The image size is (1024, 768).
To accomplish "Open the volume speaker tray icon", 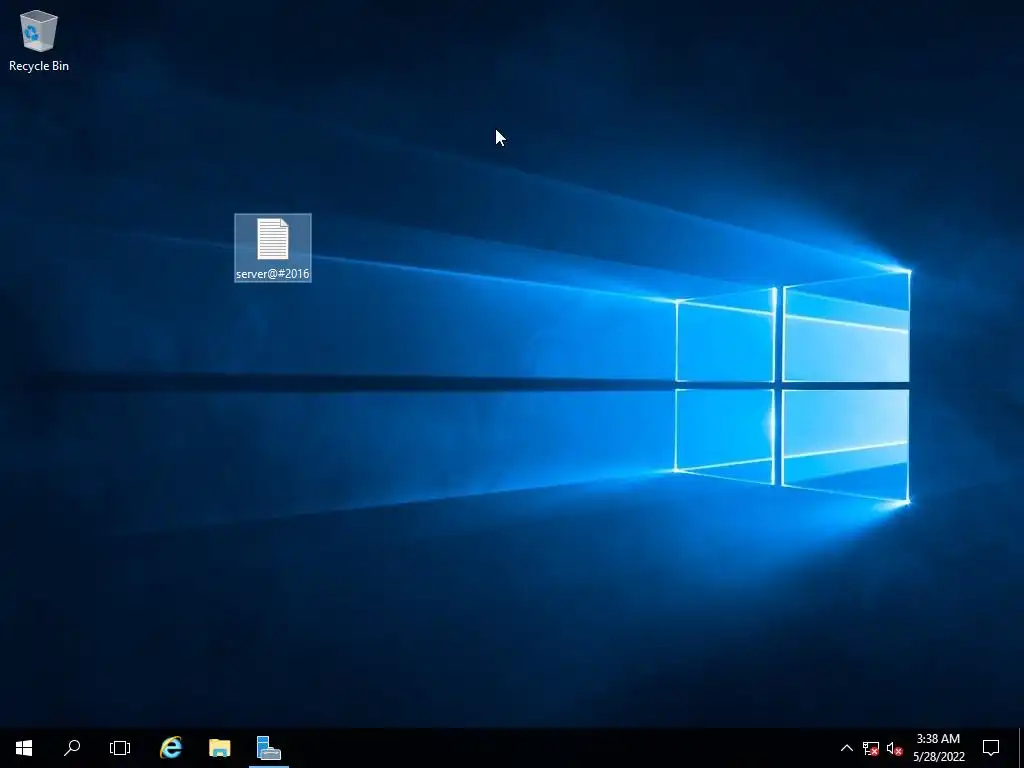I will tap(895, 748).
